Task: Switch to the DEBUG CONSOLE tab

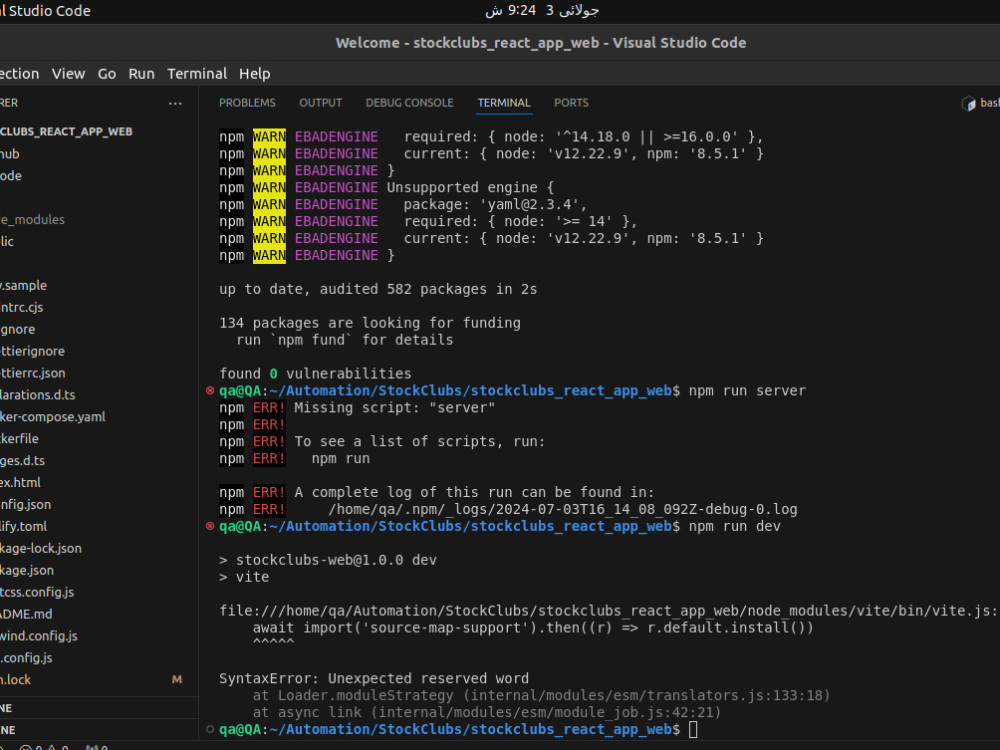Action: (x=409, y=103)
